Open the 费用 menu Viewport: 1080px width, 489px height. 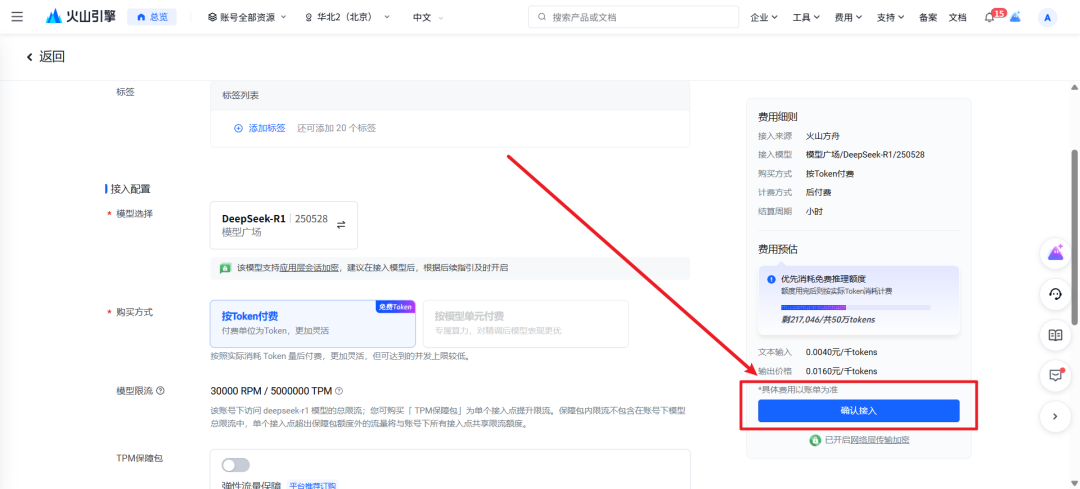pos(848,17)
